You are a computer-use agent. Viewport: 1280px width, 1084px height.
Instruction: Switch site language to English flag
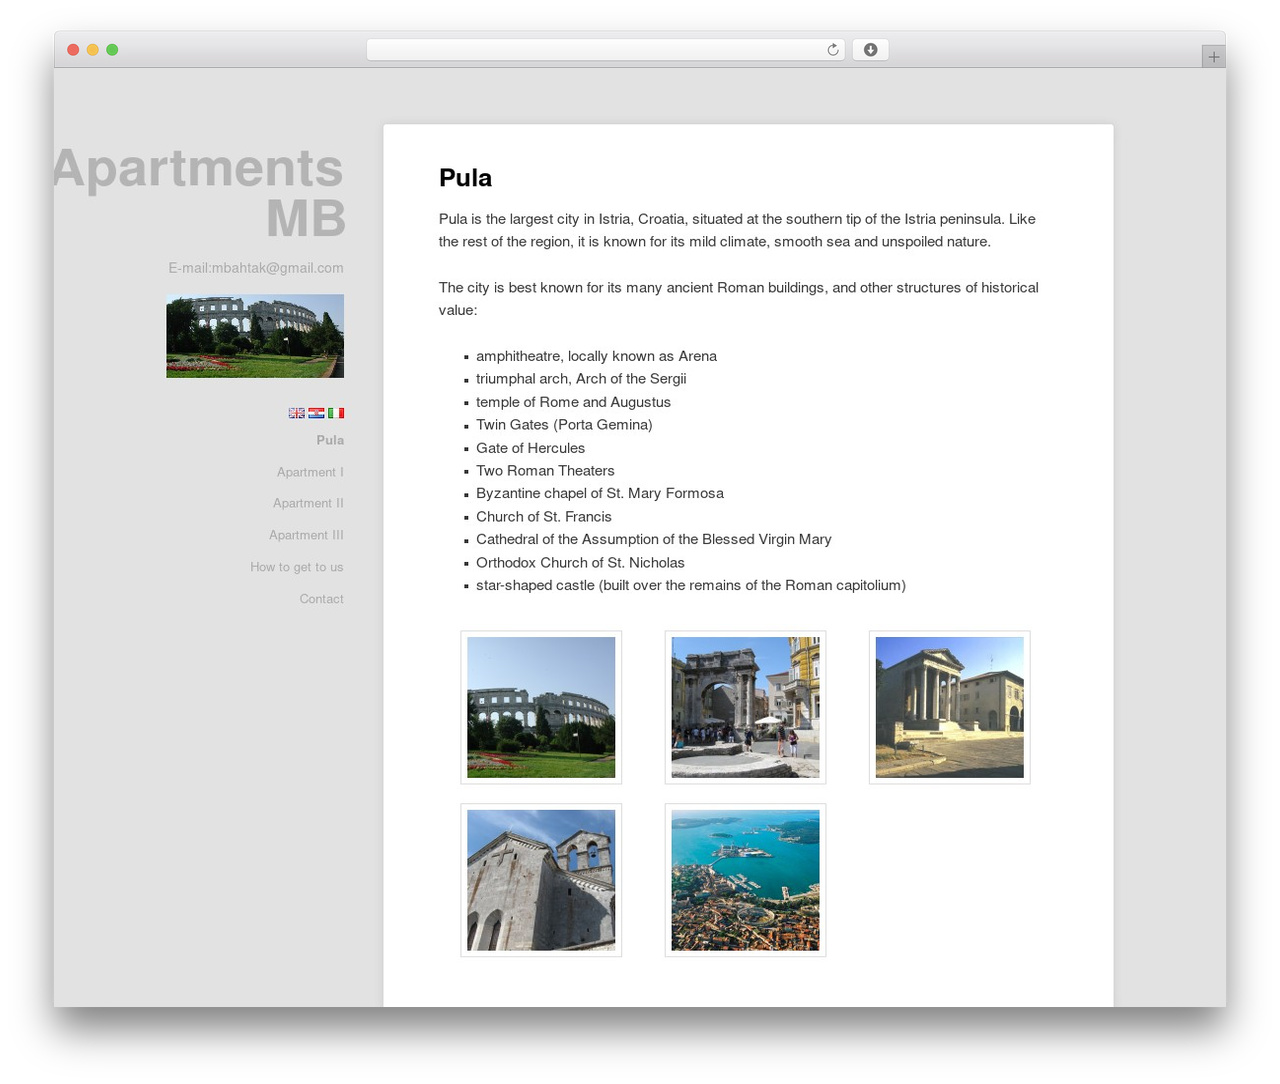tap(297, 413)
